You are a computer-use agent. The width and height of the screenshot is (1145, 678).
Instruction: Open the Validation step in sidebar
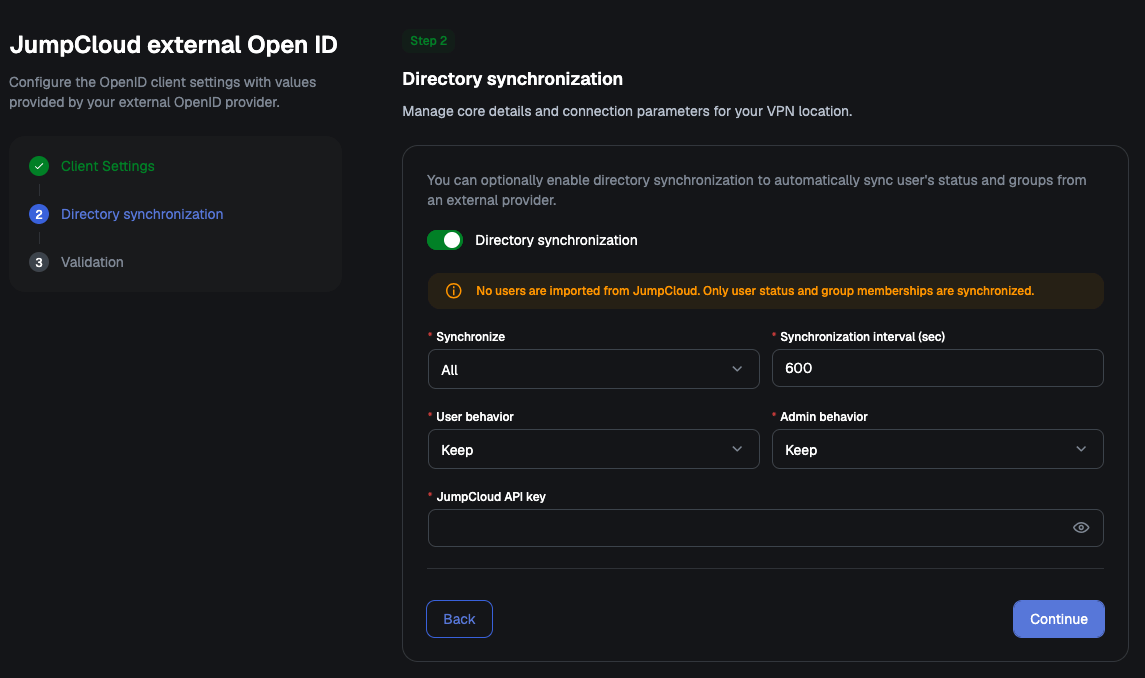tap(92, 262)
